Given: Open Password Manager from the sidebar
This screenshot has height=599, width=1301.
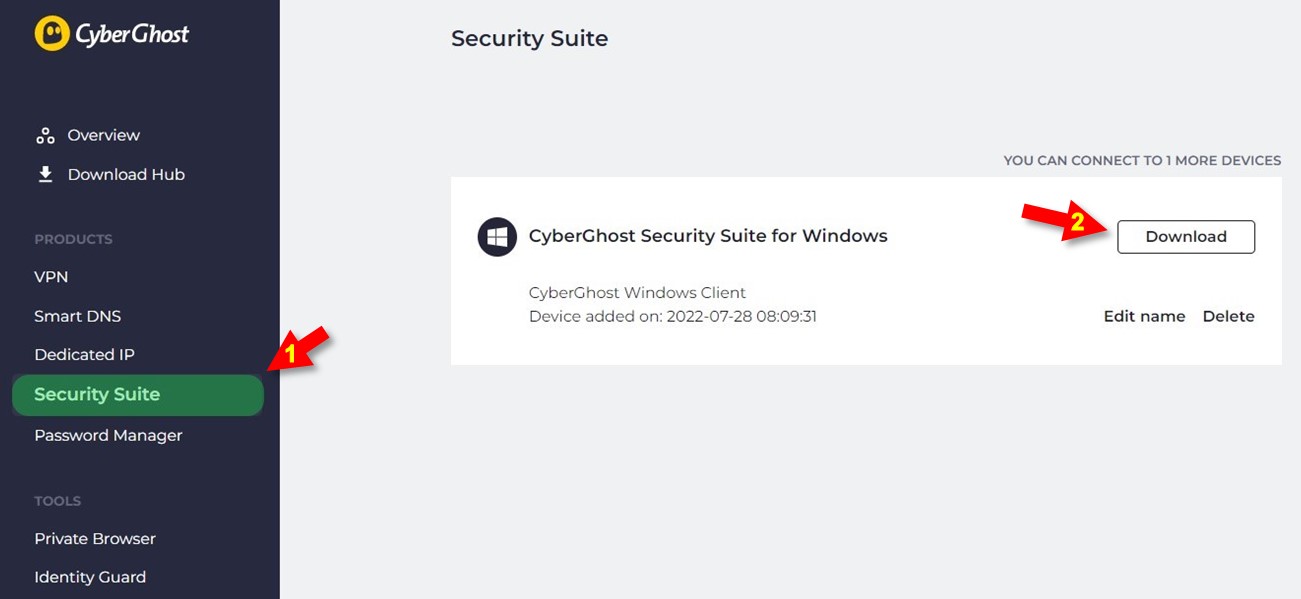Looking at the screenshot, I should click(108, 435).
